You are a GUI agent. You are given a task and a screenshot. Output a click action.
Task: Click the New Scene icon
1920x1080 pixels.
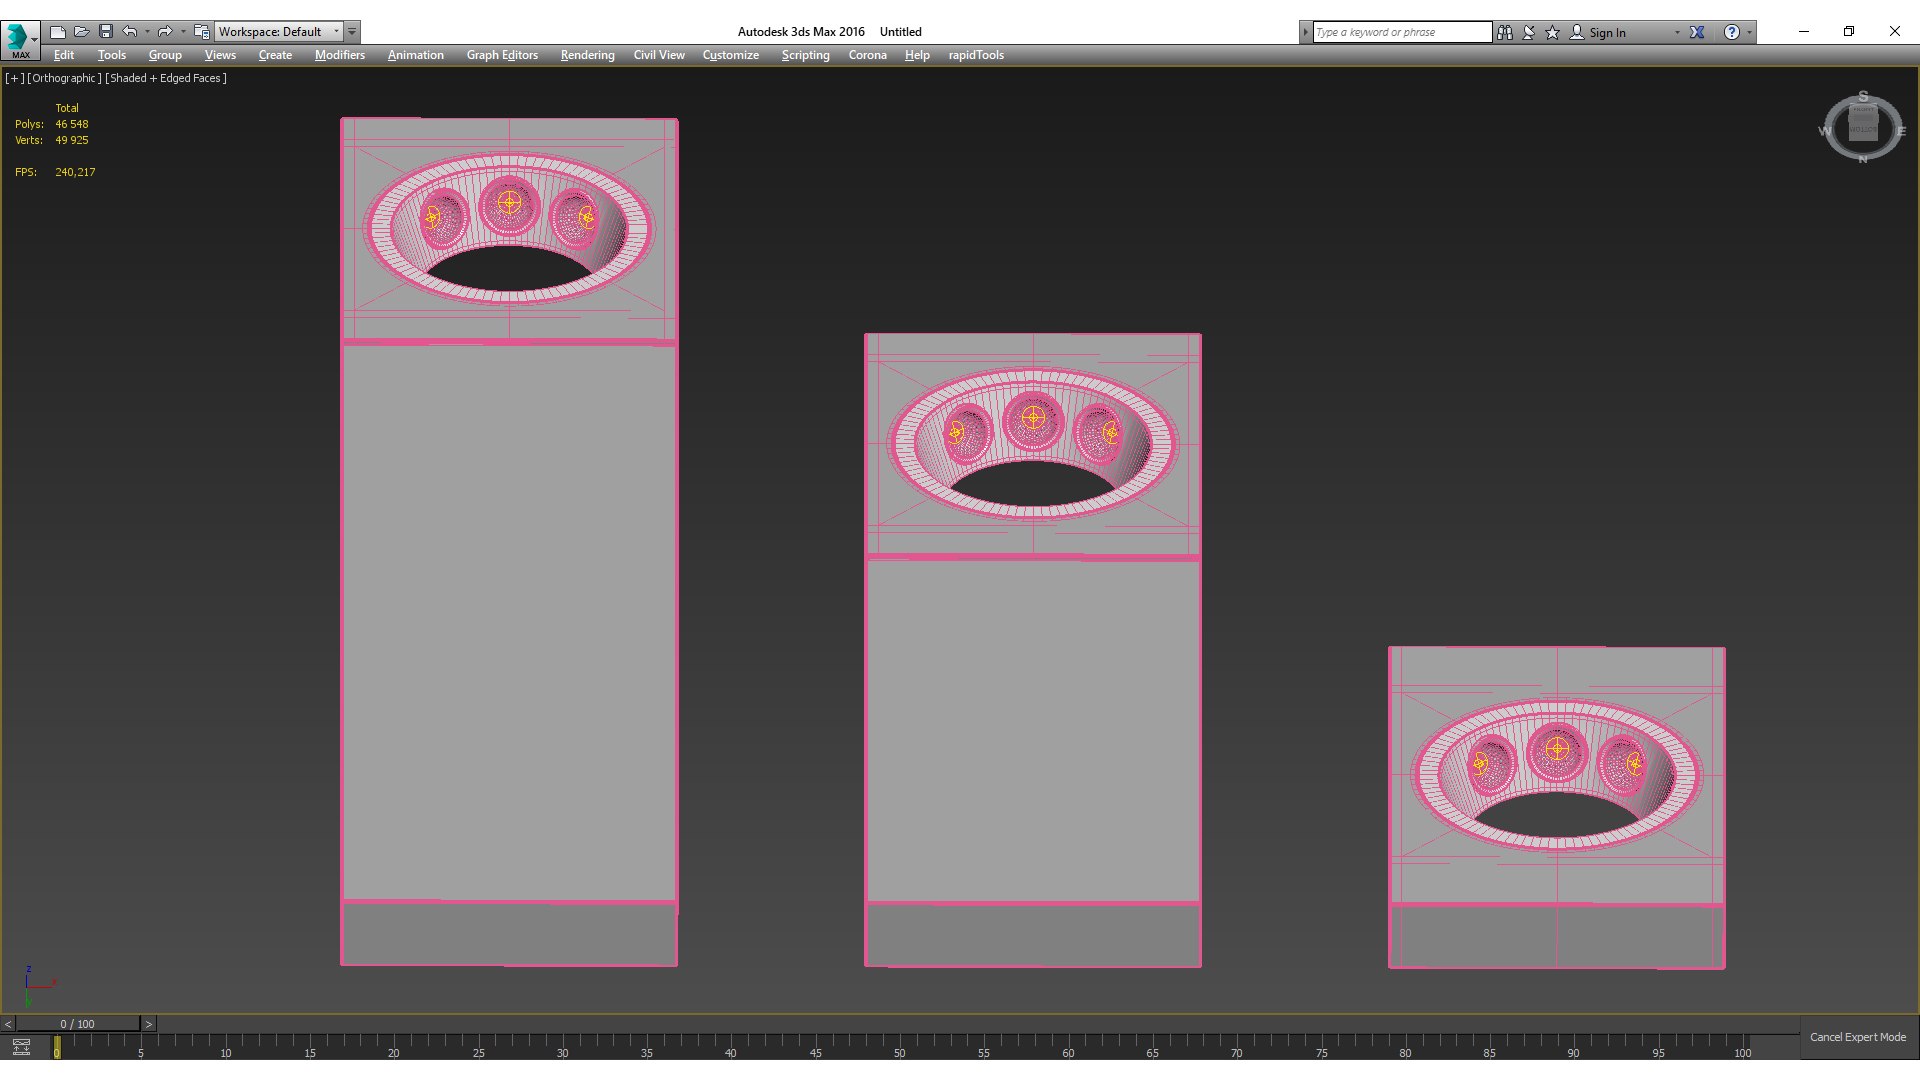click(x=58, y=32)
